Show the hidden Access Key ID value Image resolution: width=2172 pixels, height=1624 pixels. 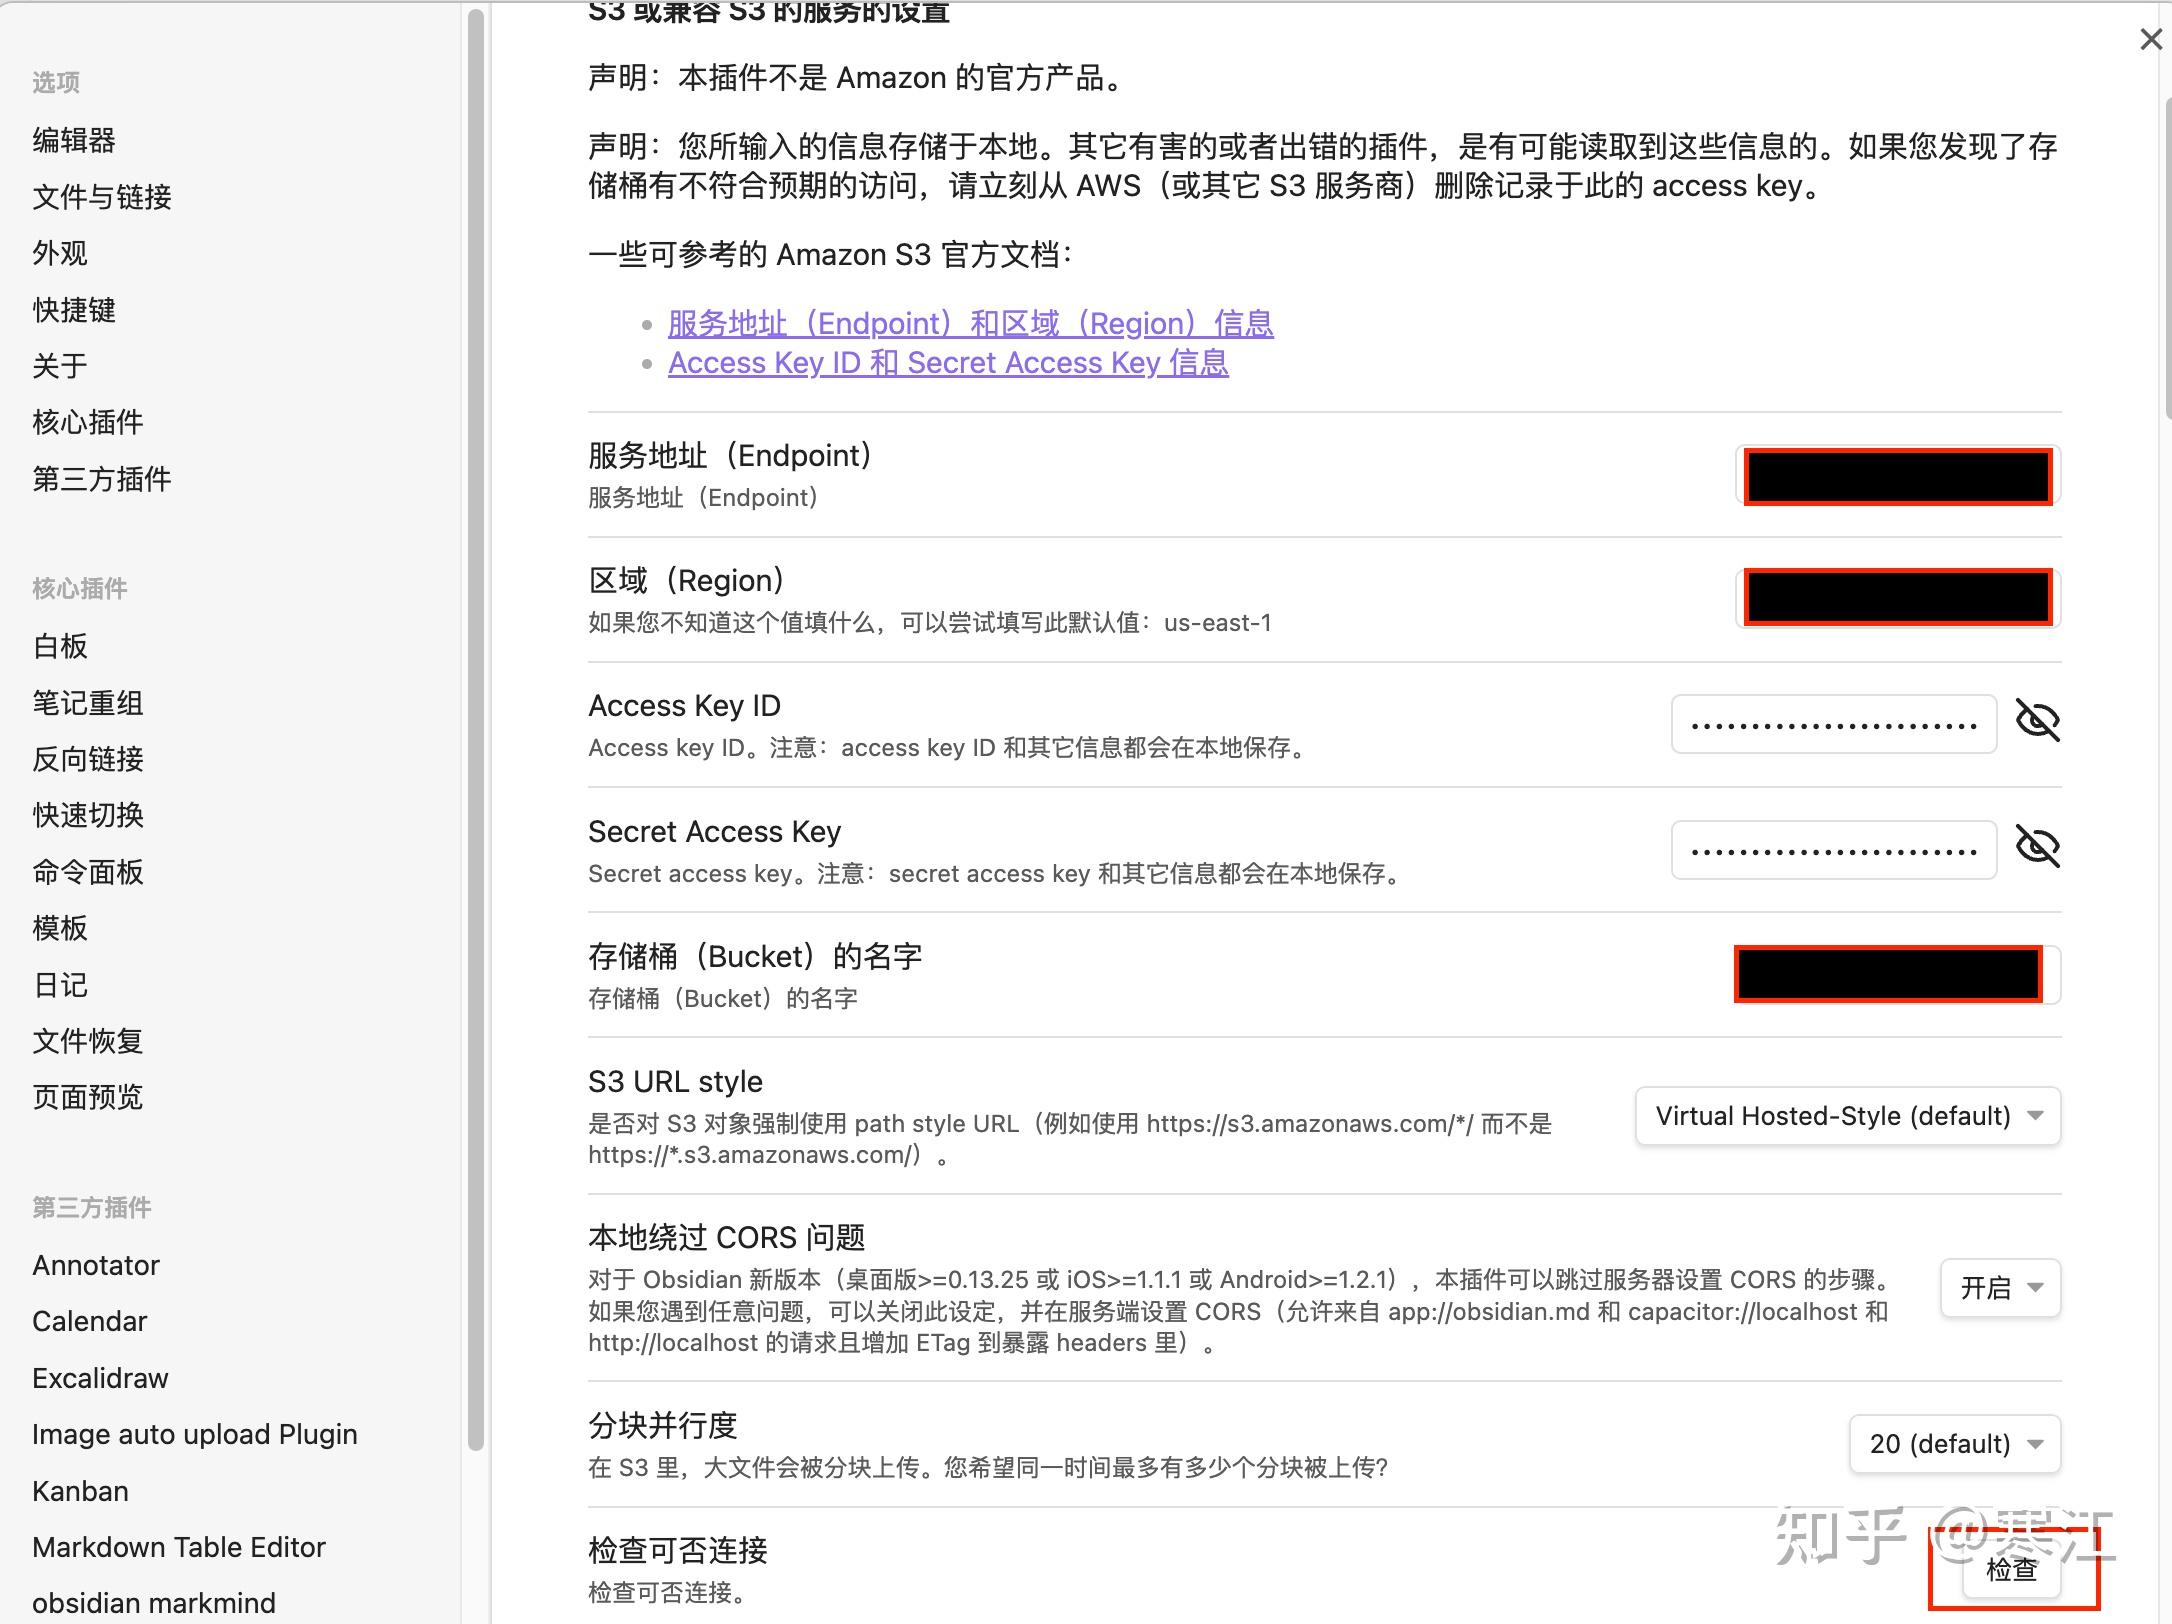click(2037, 722)
